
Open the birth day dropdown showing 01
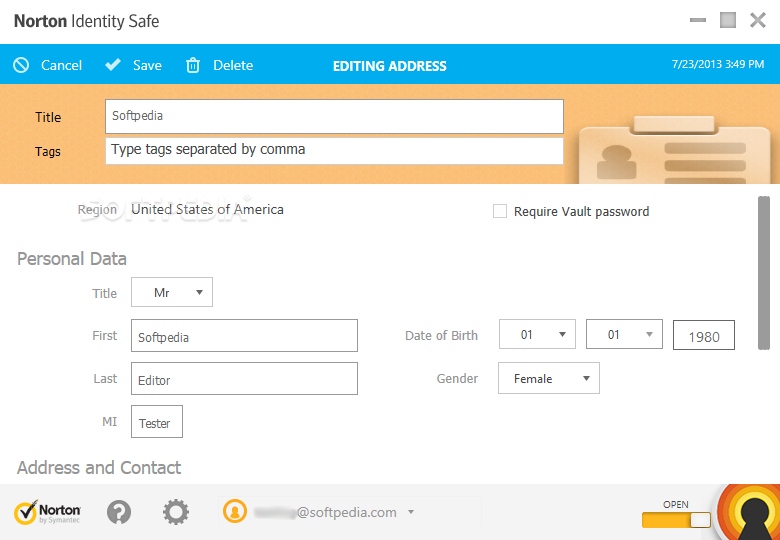[x=624, y=334]
